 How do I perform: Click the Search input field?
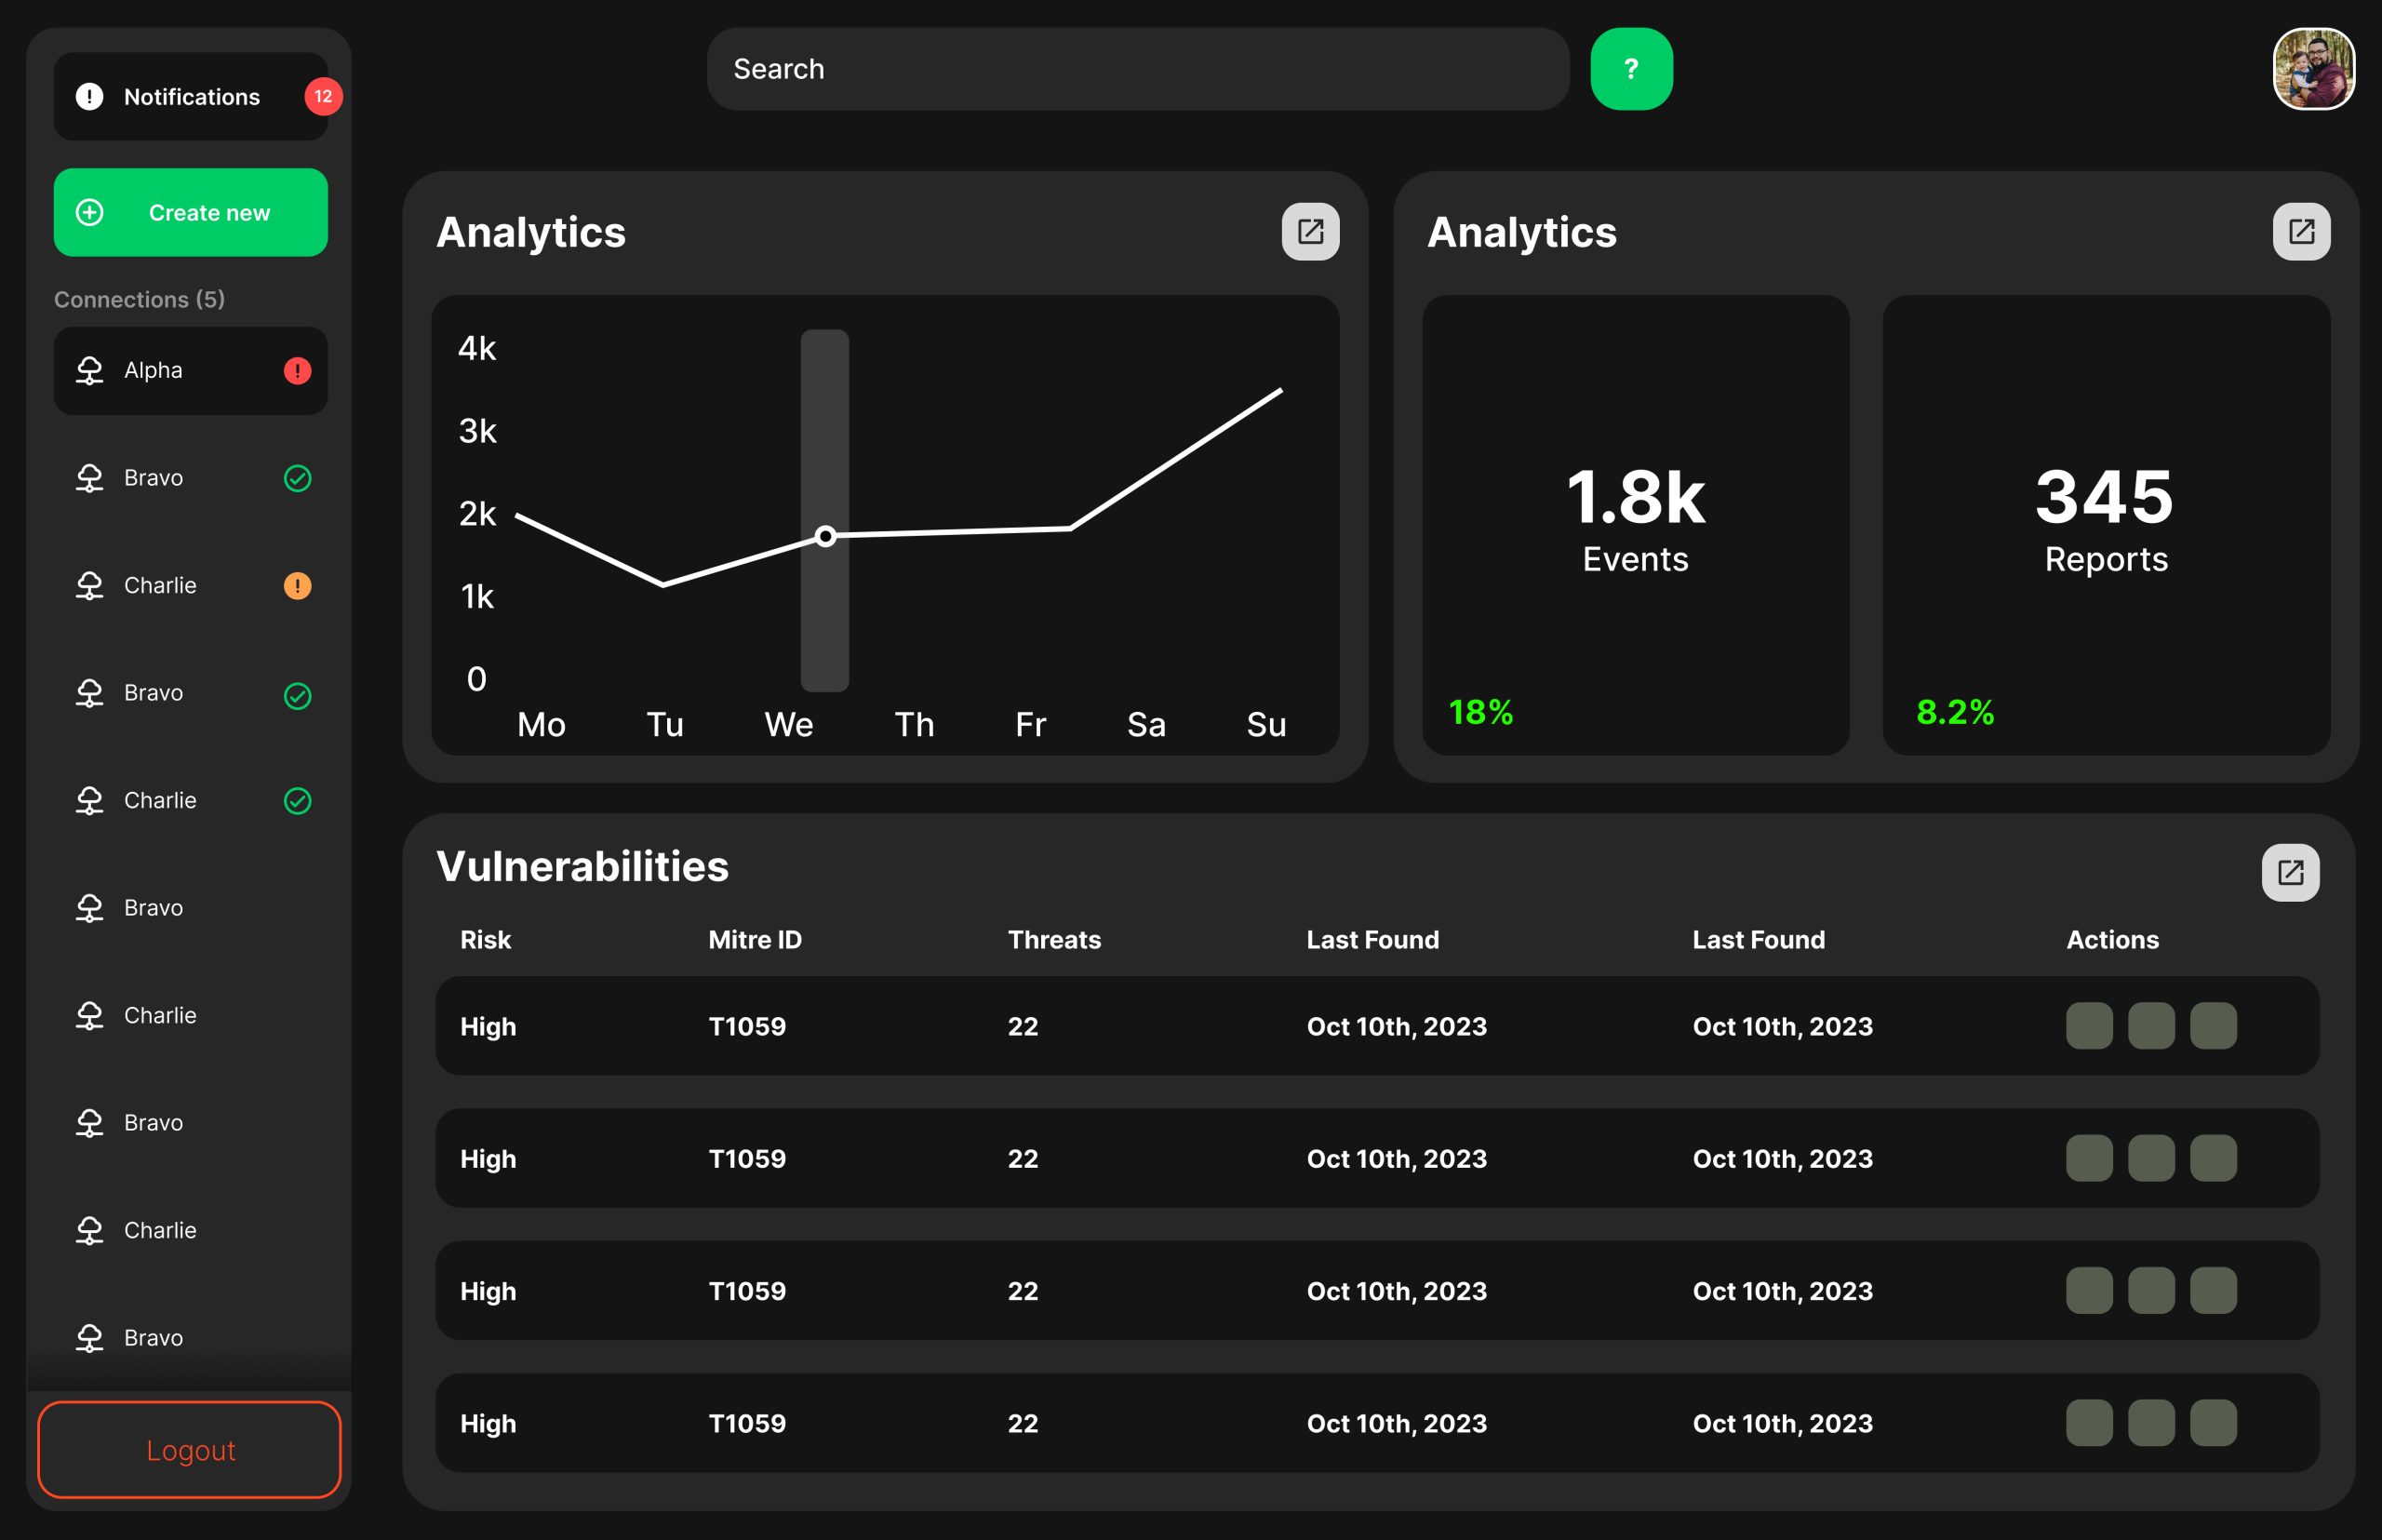point(1138,69)
